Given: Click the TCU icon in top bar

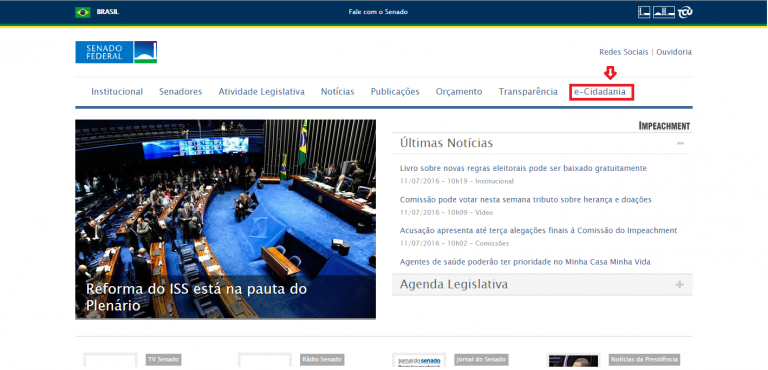Looking at the screenshot, I should pyautogui.click(x=685, y=12).
